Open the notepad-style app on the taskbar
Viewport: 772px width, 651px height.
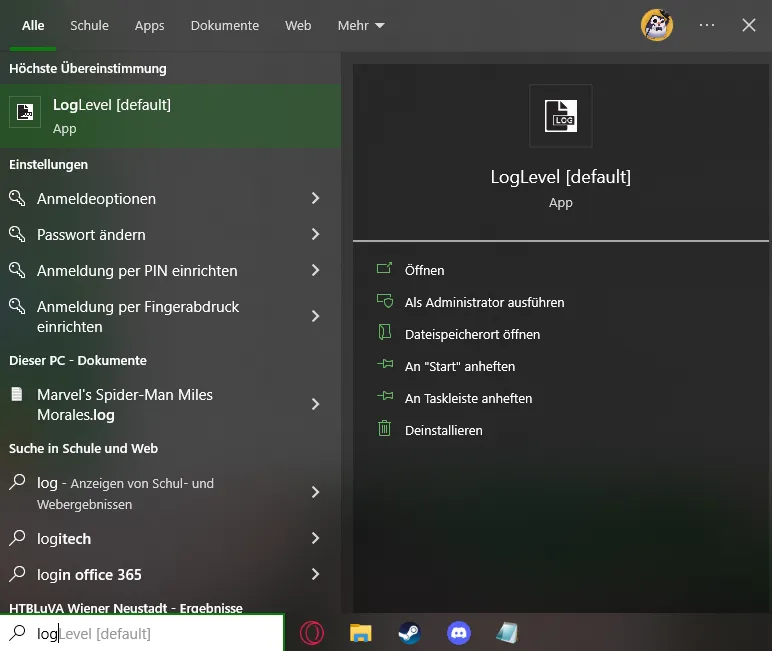tap(508, 633)
